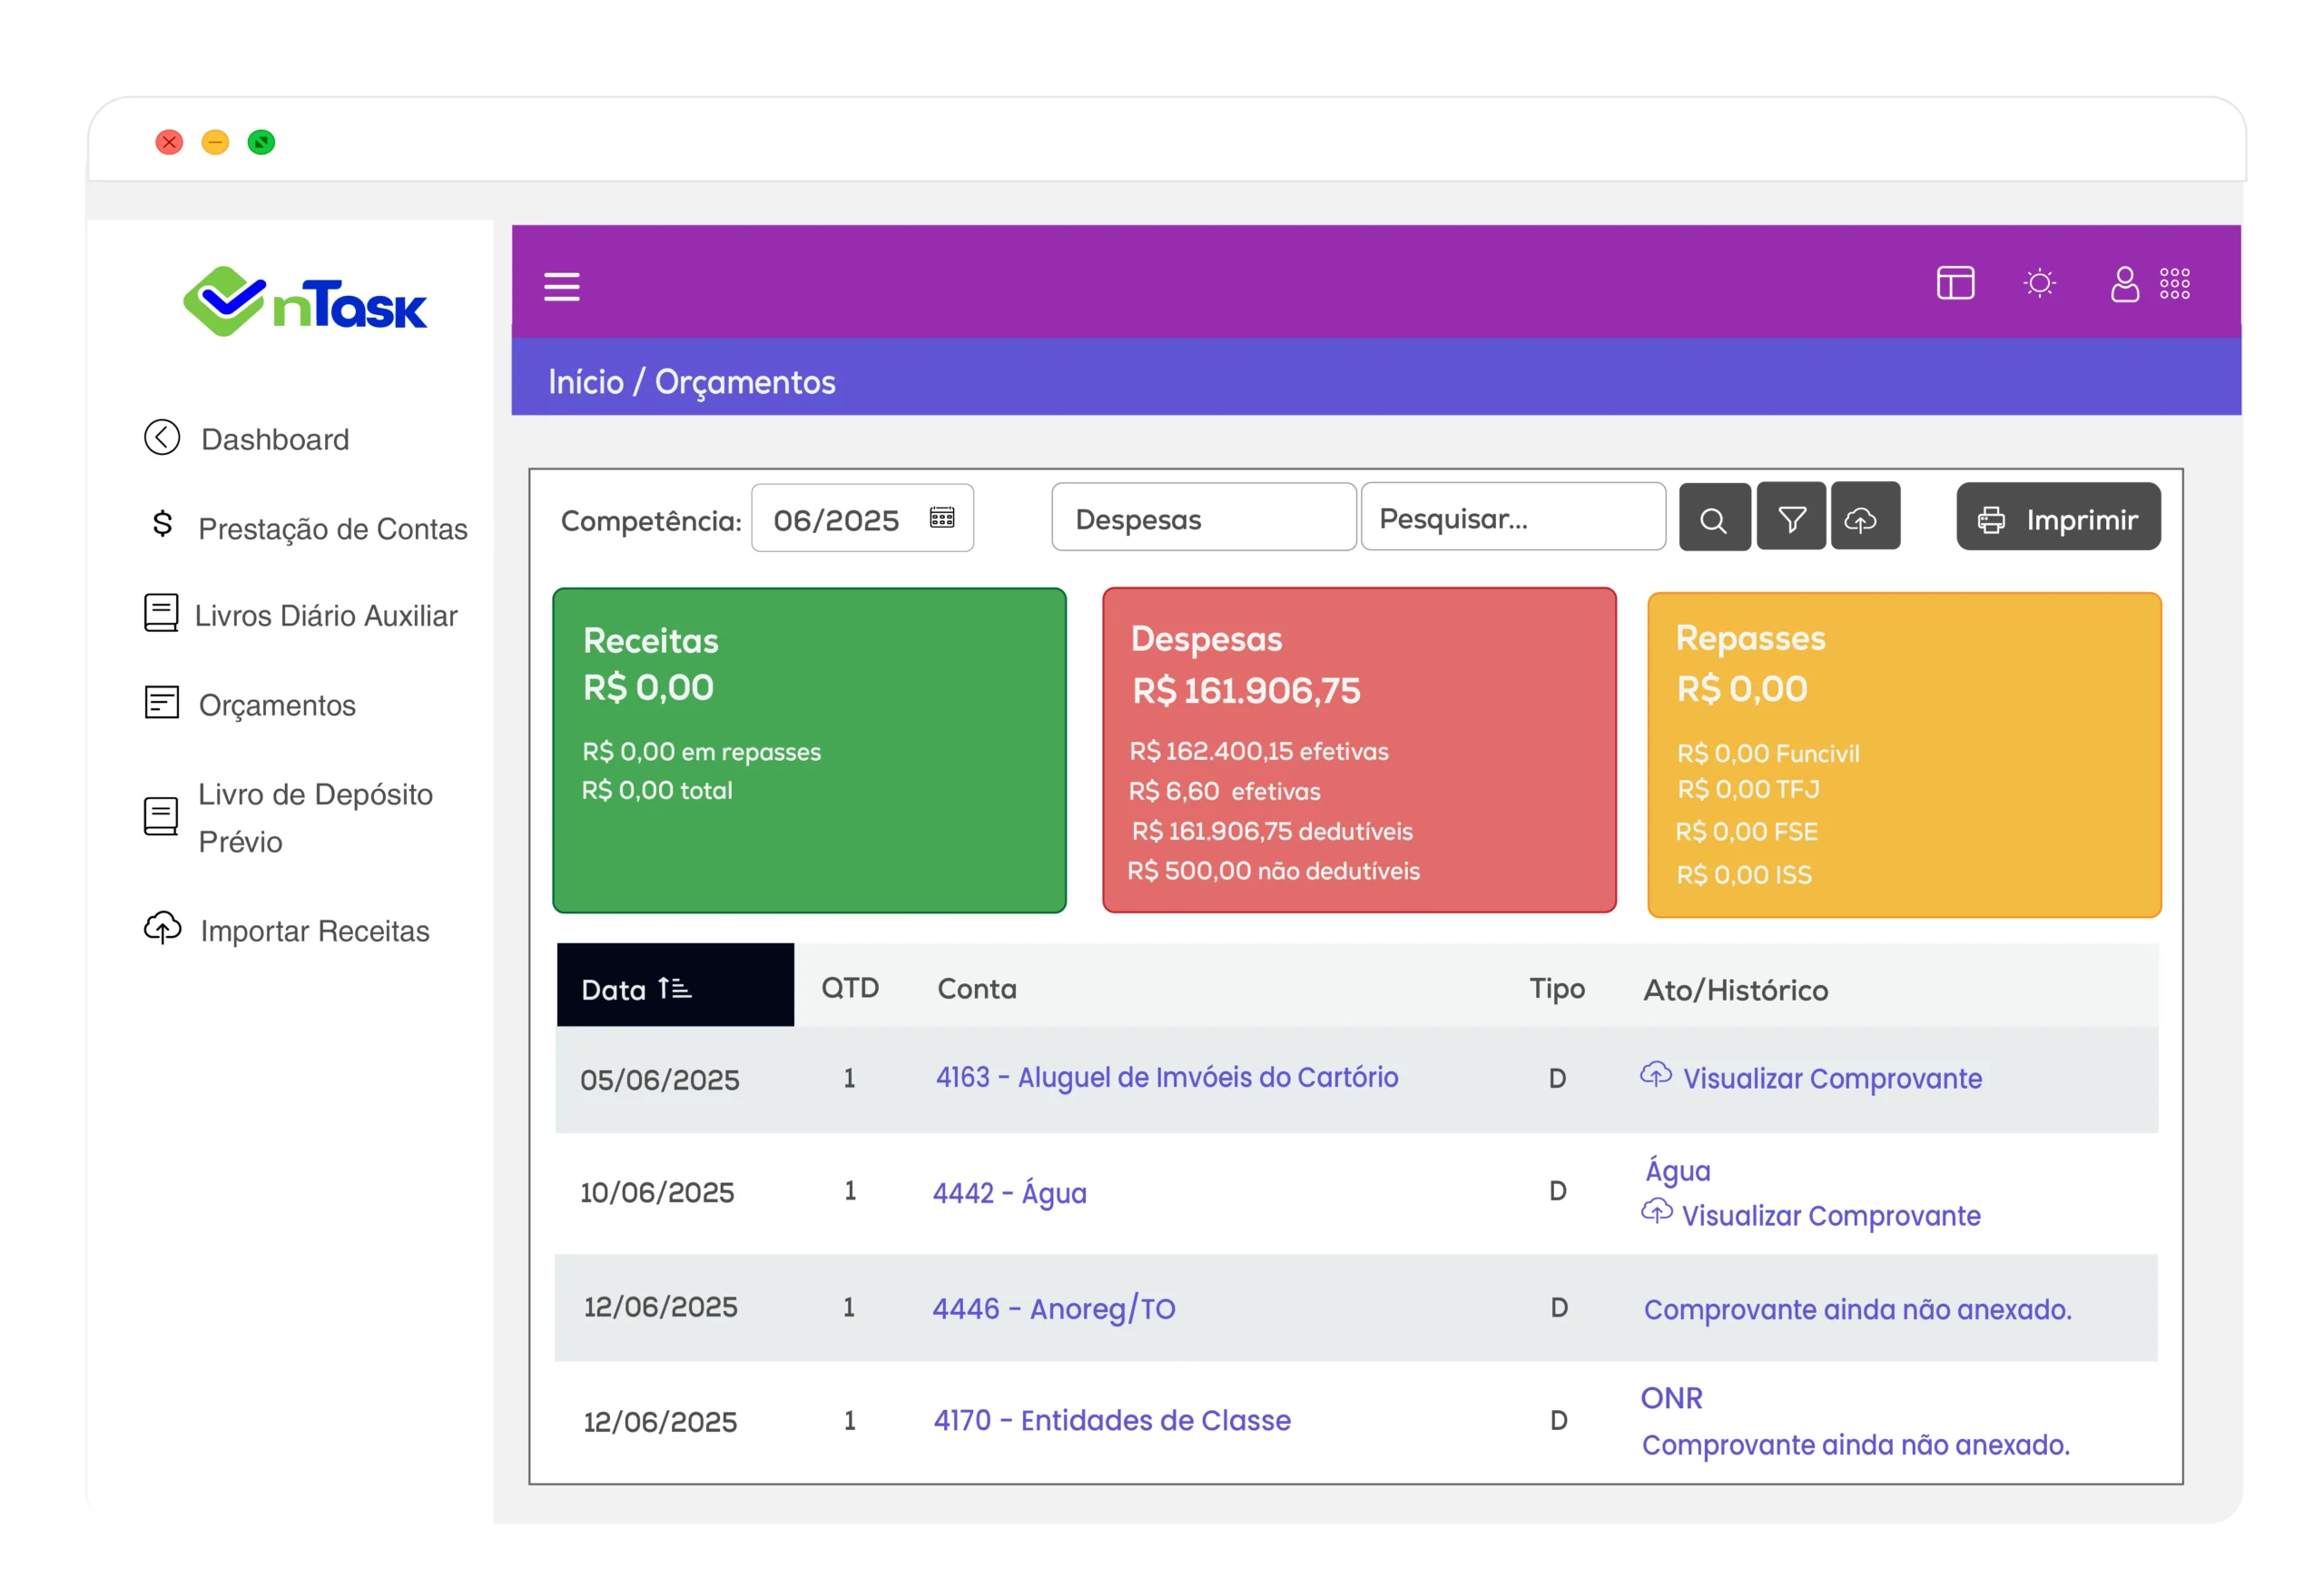Go to Dashboard in the sidebar
The height and width of the screenshot is (1588, 2324).
coord(274,440)
